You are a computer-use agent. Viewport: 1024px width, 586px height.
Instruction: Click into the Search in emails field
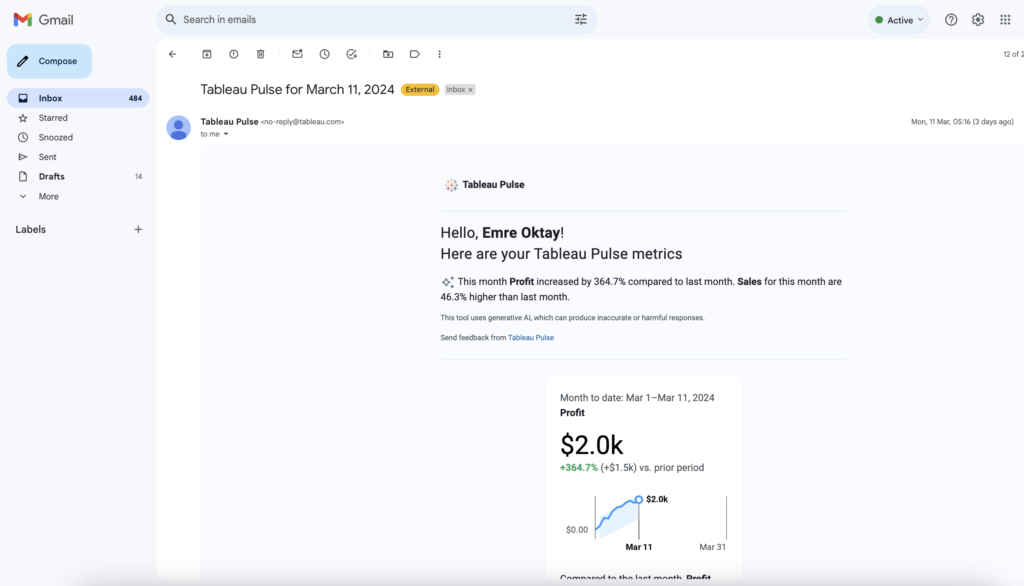pyautogui.click(x=370, y=20)
